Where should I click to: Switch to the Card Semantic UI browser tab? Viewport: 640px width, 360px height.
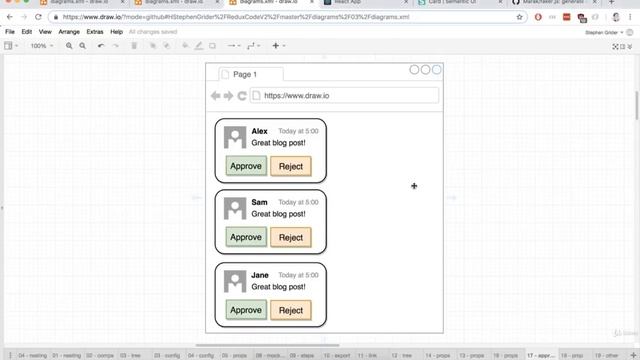pos(460,2)
